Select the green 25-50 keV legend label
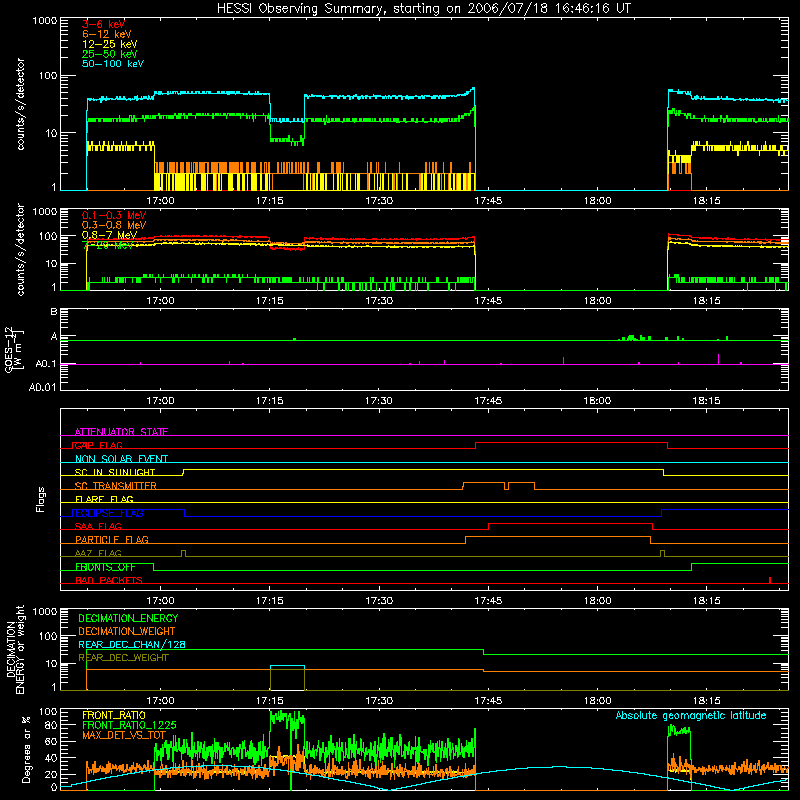The width and height of the screenshot is (800, 800). [x=110, y=54]
